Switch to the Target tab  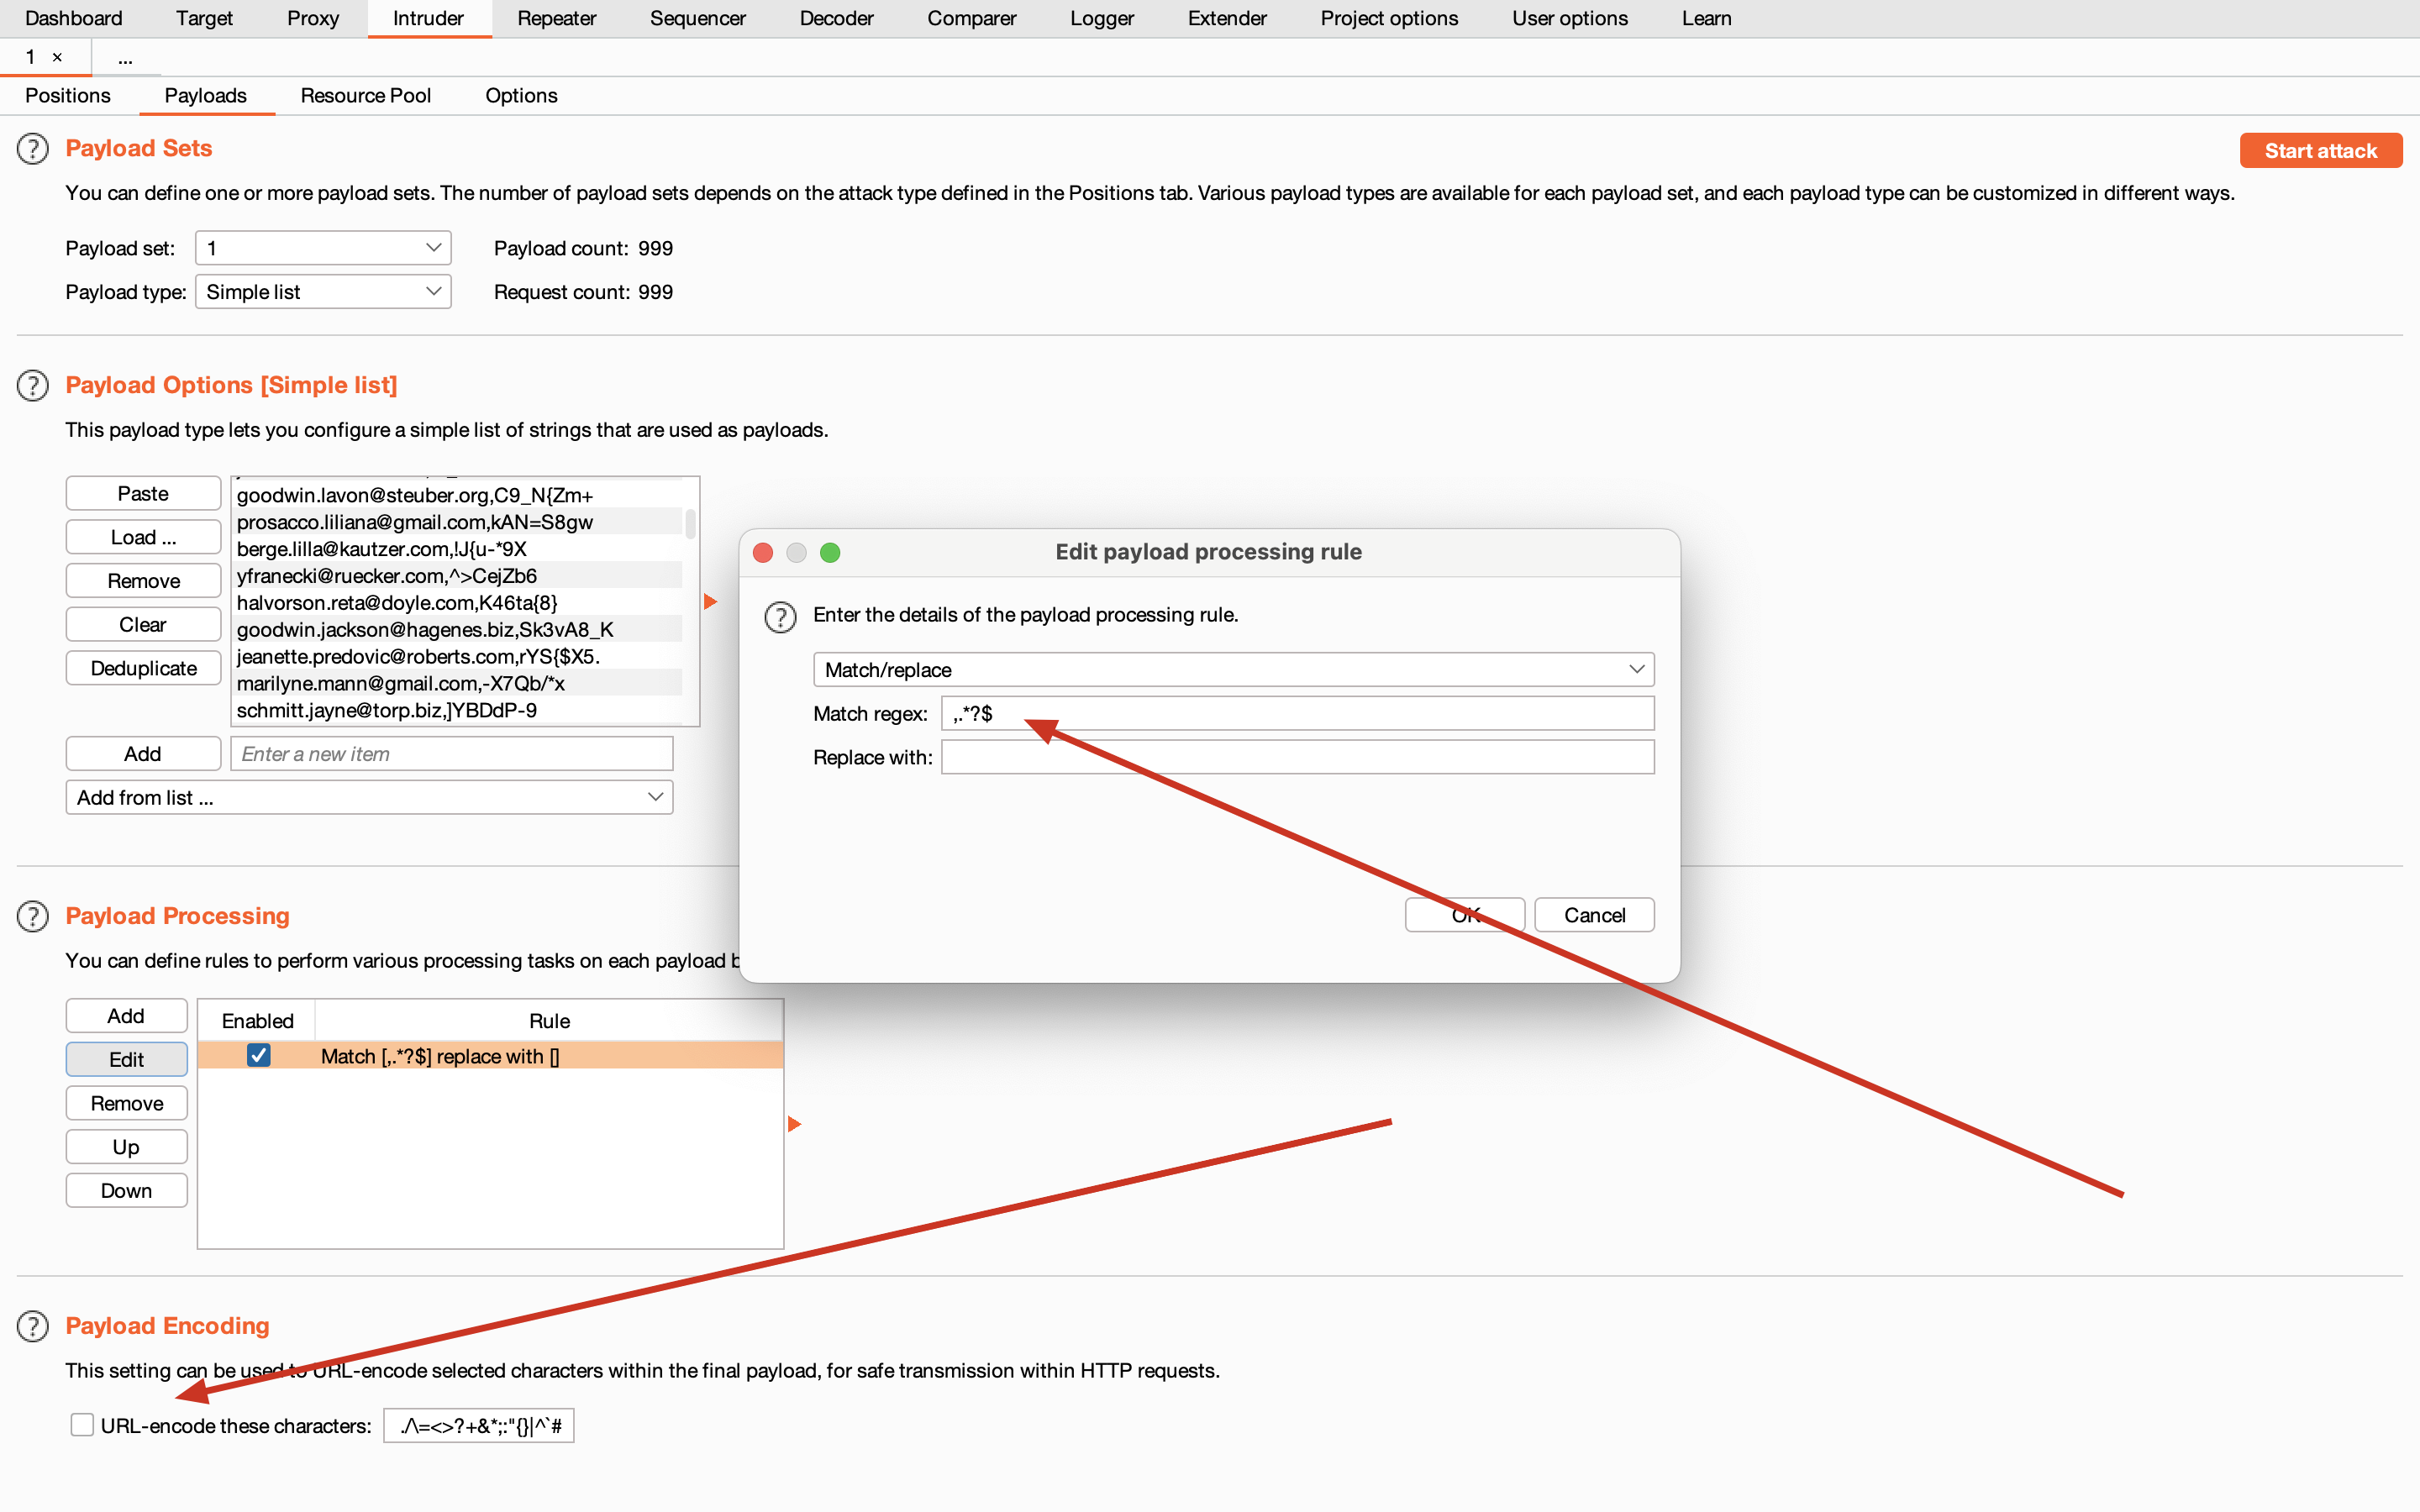tap(204, 18)
